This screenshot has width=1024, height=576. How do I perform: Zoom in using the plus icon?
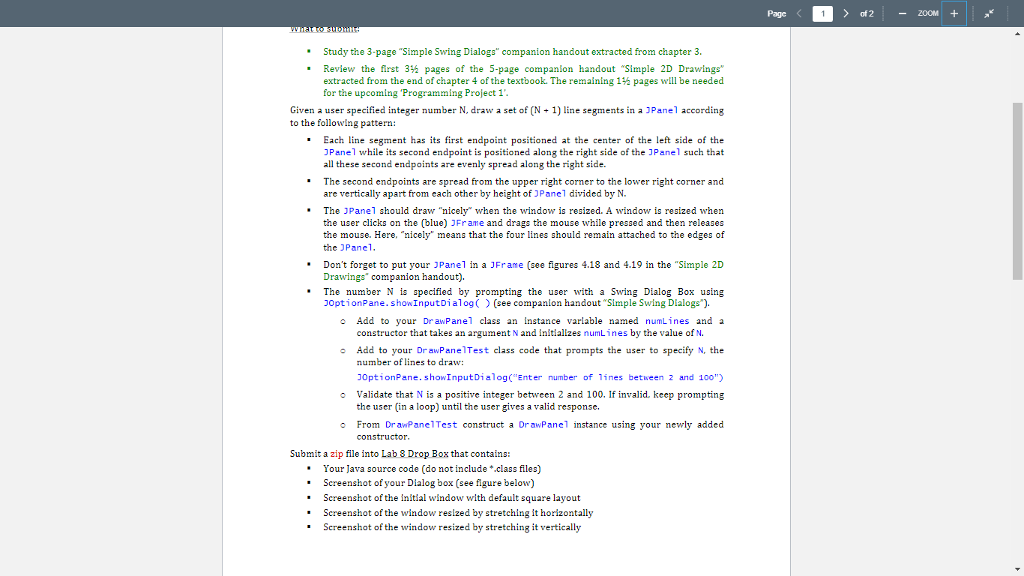click(954, 13)
